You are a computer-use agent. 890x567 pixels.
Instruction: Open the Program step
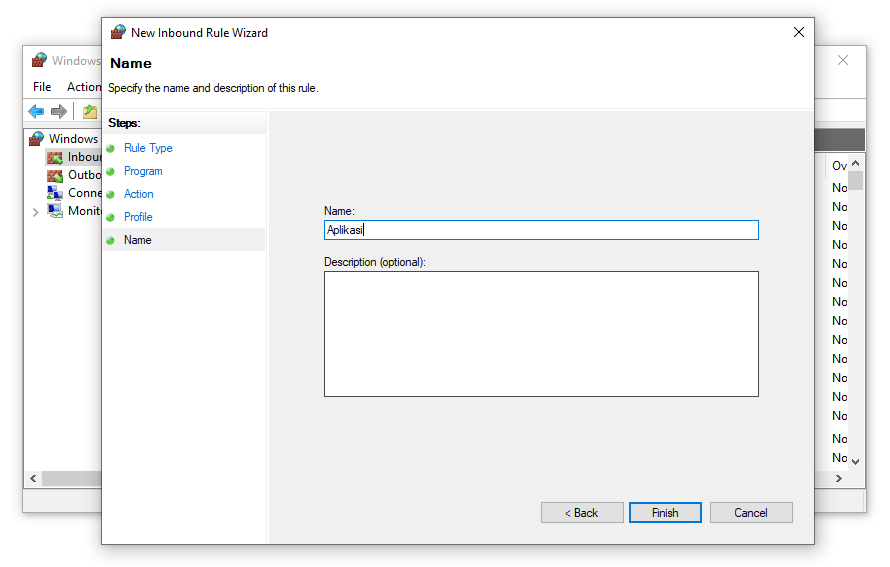[143, 171]
